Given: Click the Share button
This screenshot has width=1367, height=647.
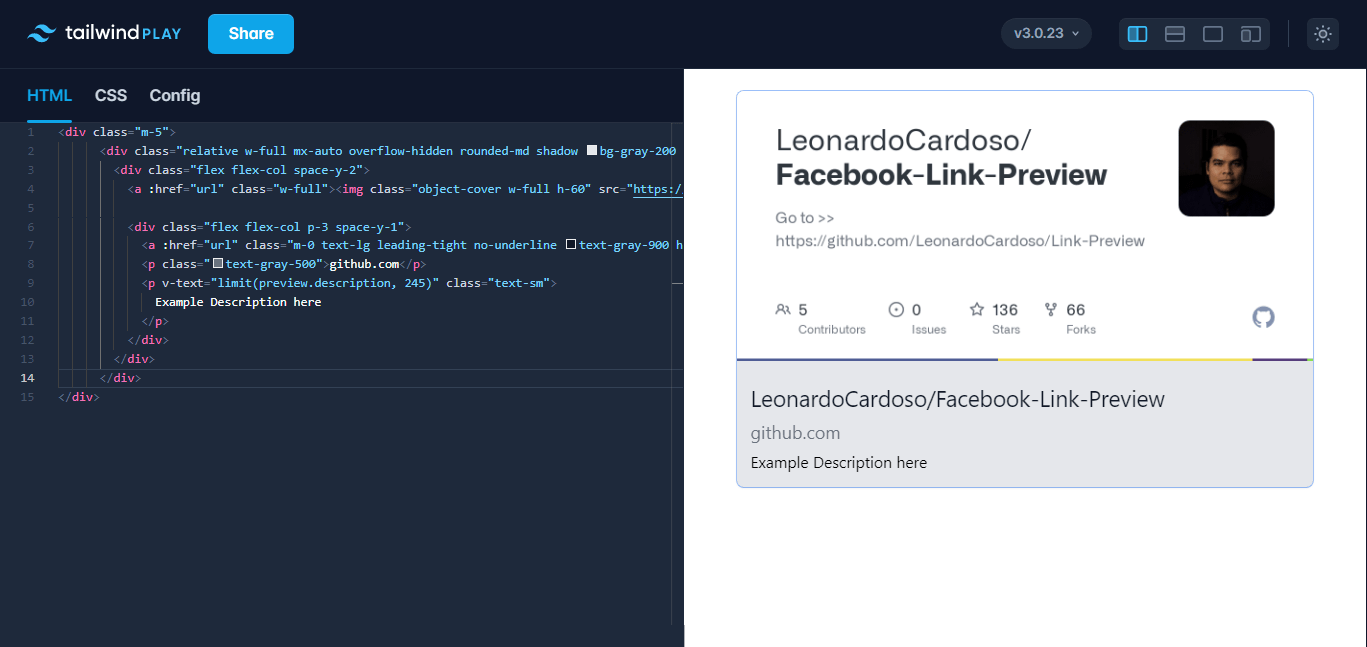Looking at the screenshot, I should (251, 33).
